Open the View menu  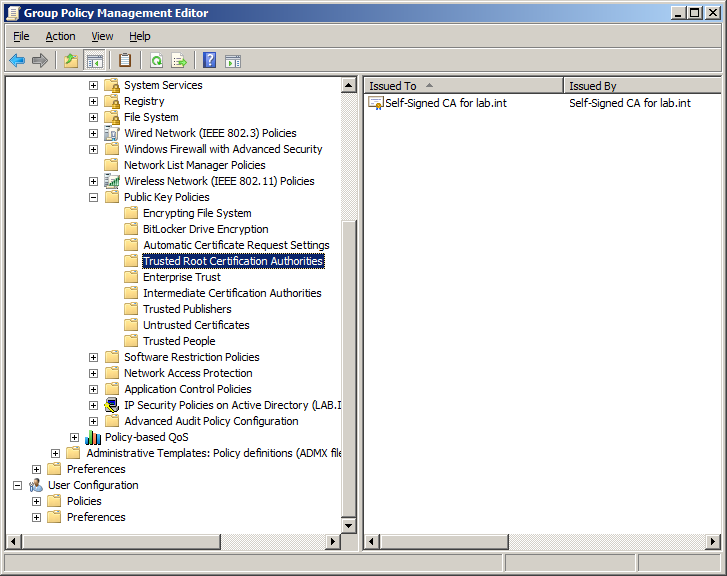(x=102, y=36)
